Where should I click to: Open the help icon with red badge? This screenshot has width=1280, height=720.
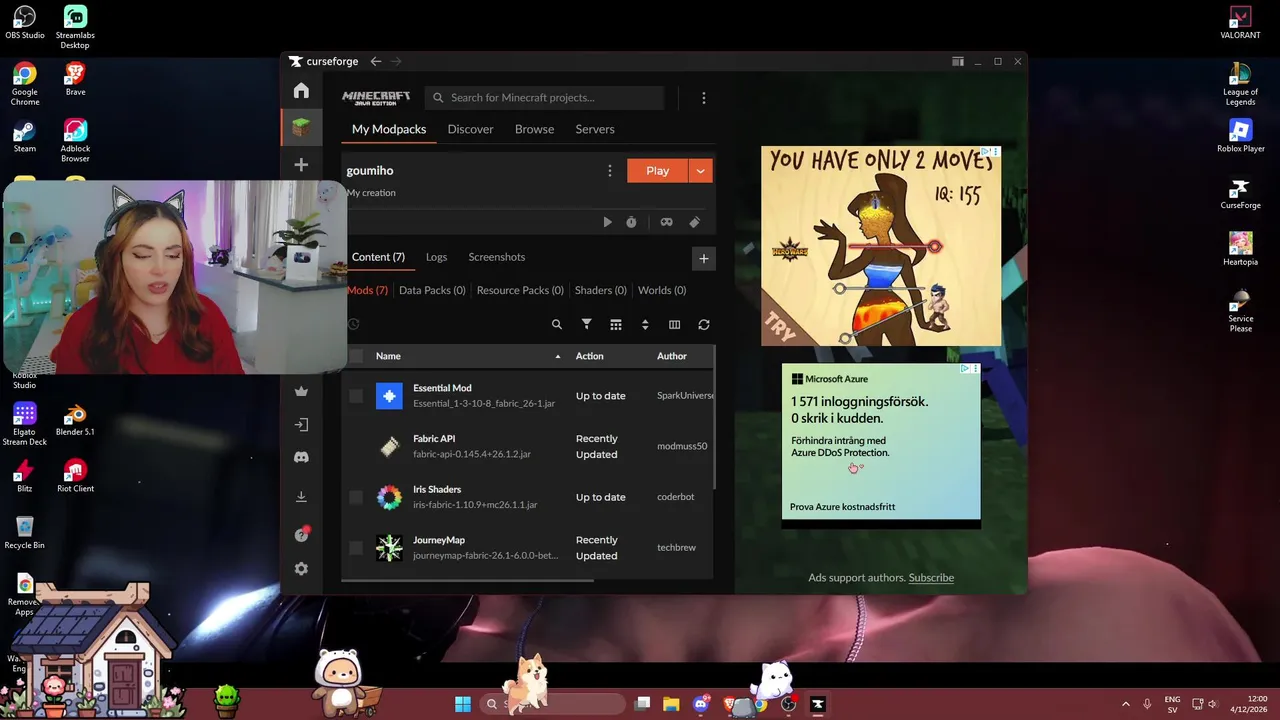(x=301, y=534)
